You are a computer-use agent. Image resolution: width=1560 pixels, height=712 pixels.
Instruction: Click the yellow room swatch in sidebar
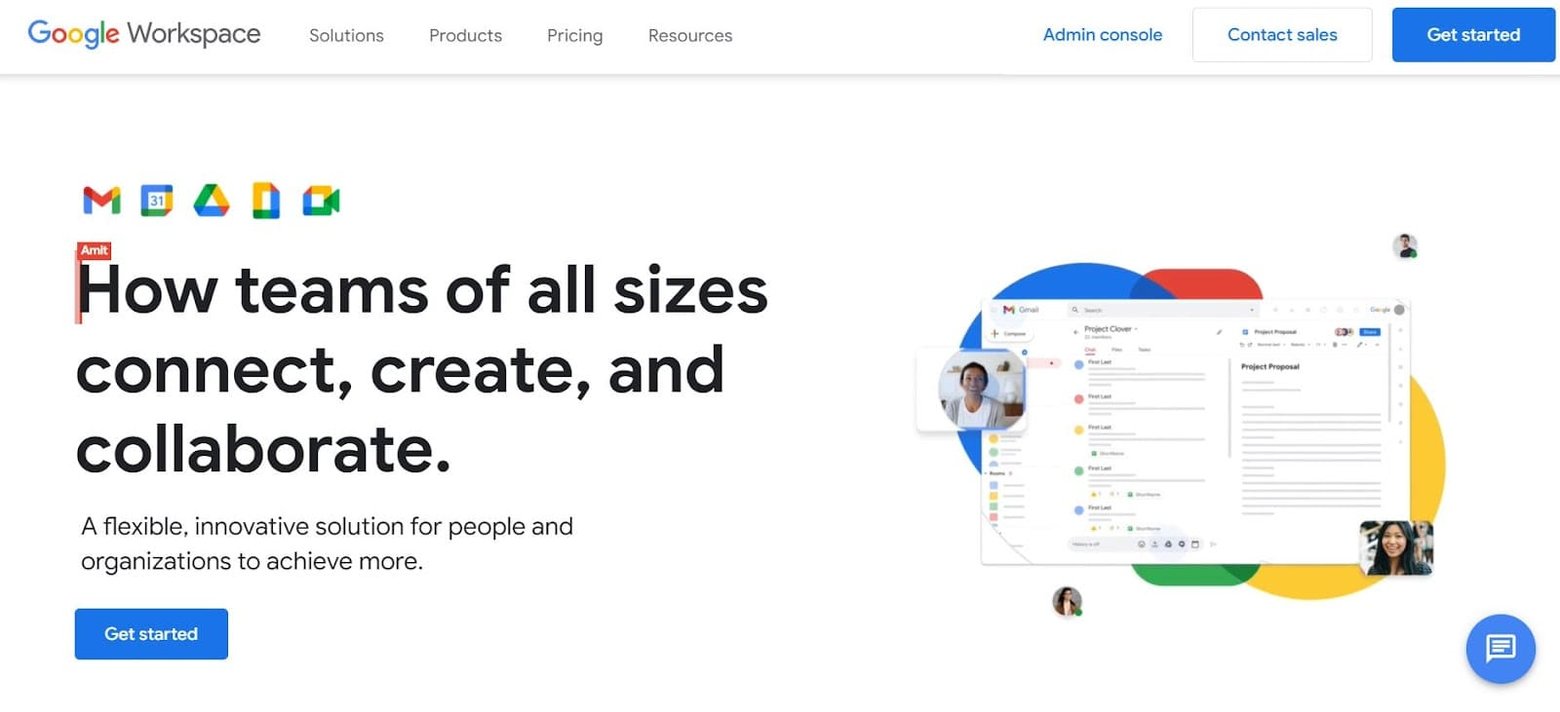coord(994,495)
